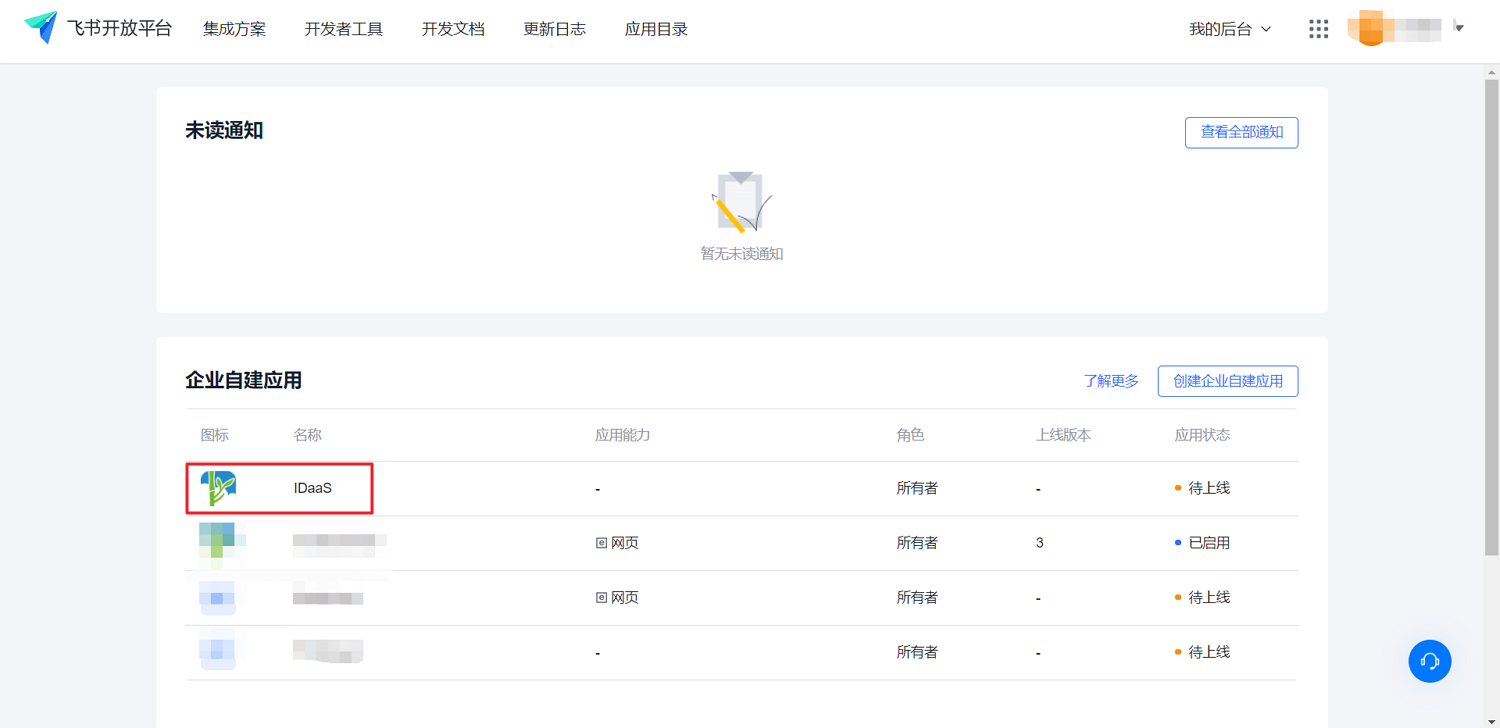1500x728 pixels.
Task: Open 更新日志 page
Action: pyautogui.click(x=554, y=29)
